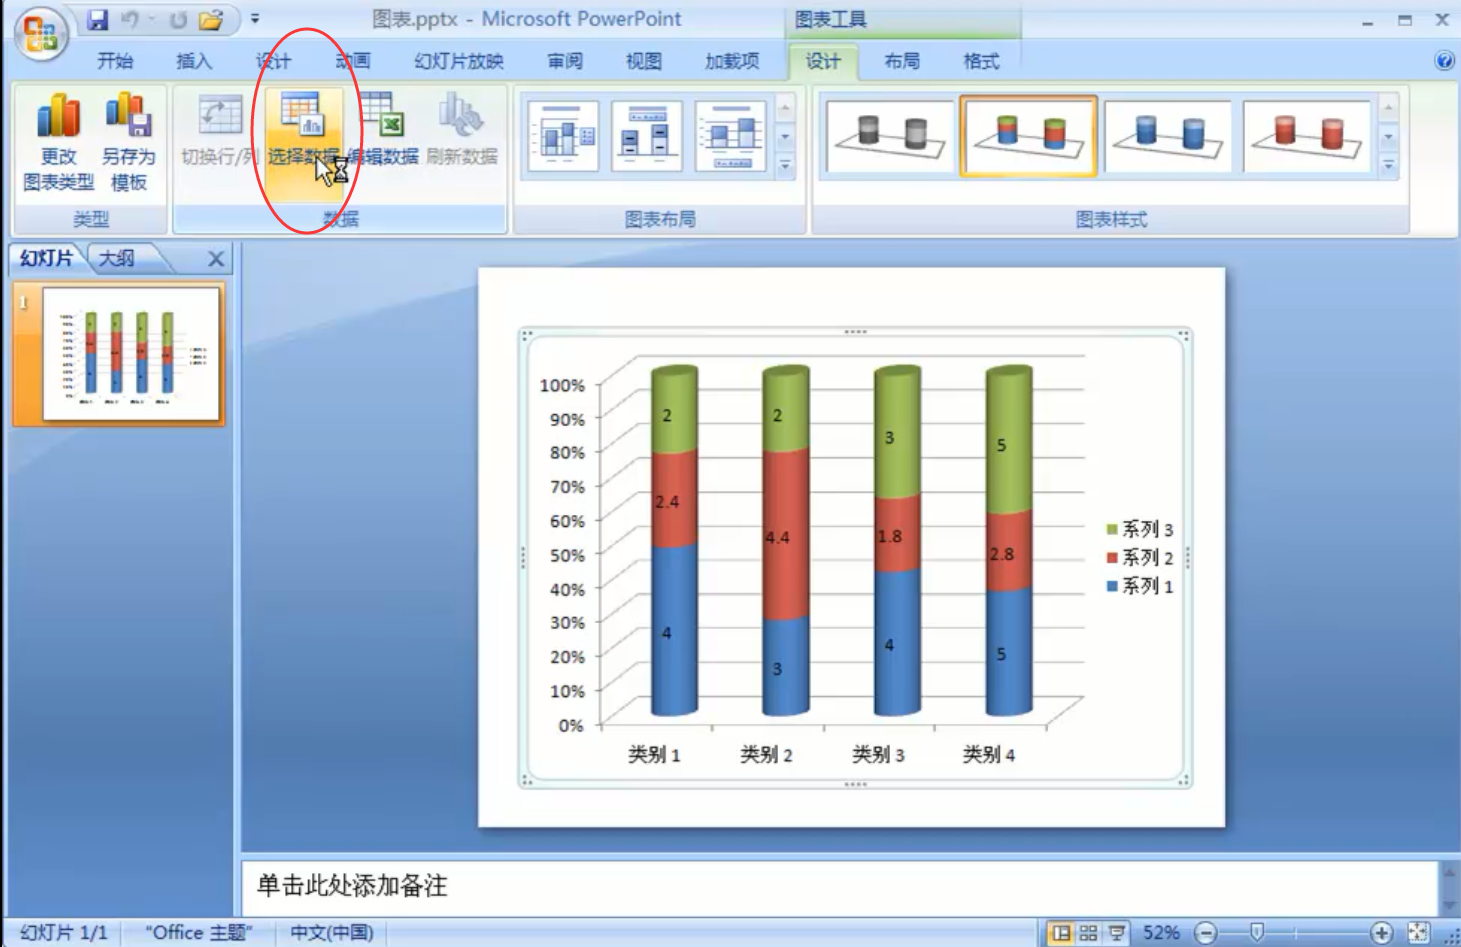Start slide show from status bar icon
The image size is (1461, 947).
(1116, 933)
